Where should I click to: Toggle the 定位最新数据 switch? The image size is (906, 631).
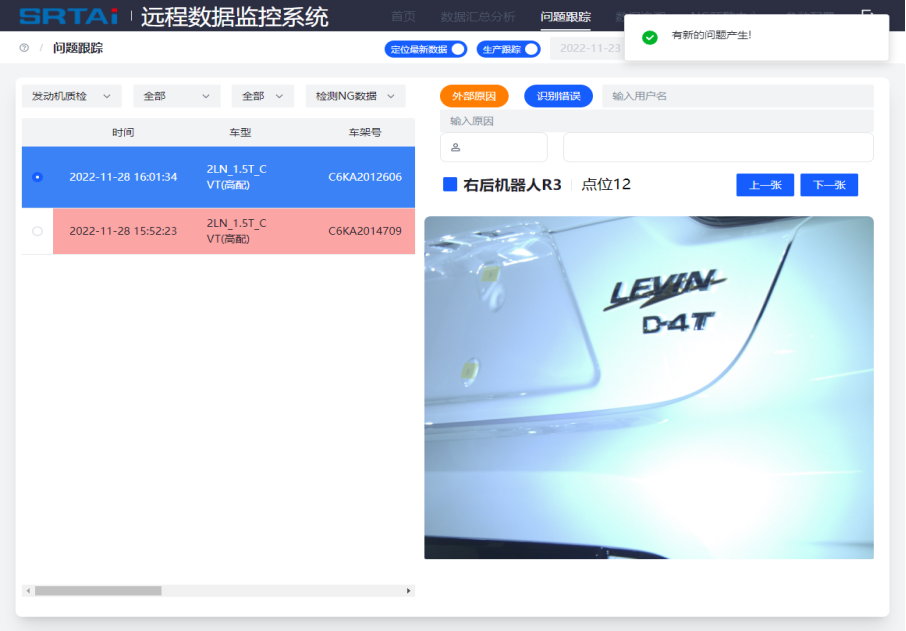click(x=426, y=49)
